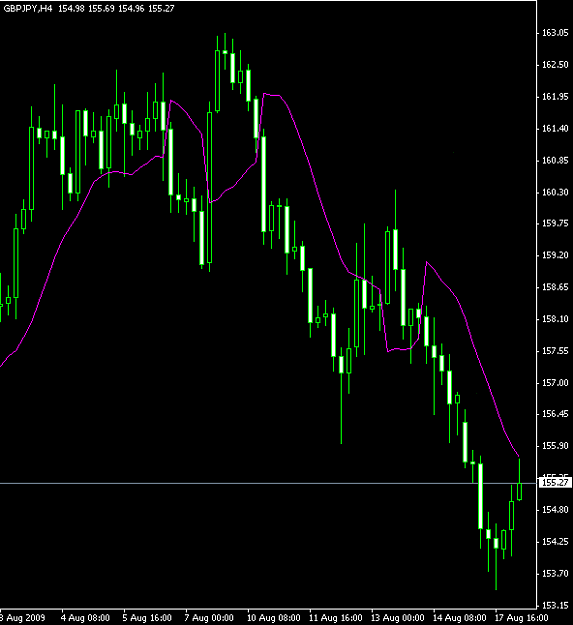
Task: Click the 5 Aug 16:00 time label
Action: click(147, 618)
